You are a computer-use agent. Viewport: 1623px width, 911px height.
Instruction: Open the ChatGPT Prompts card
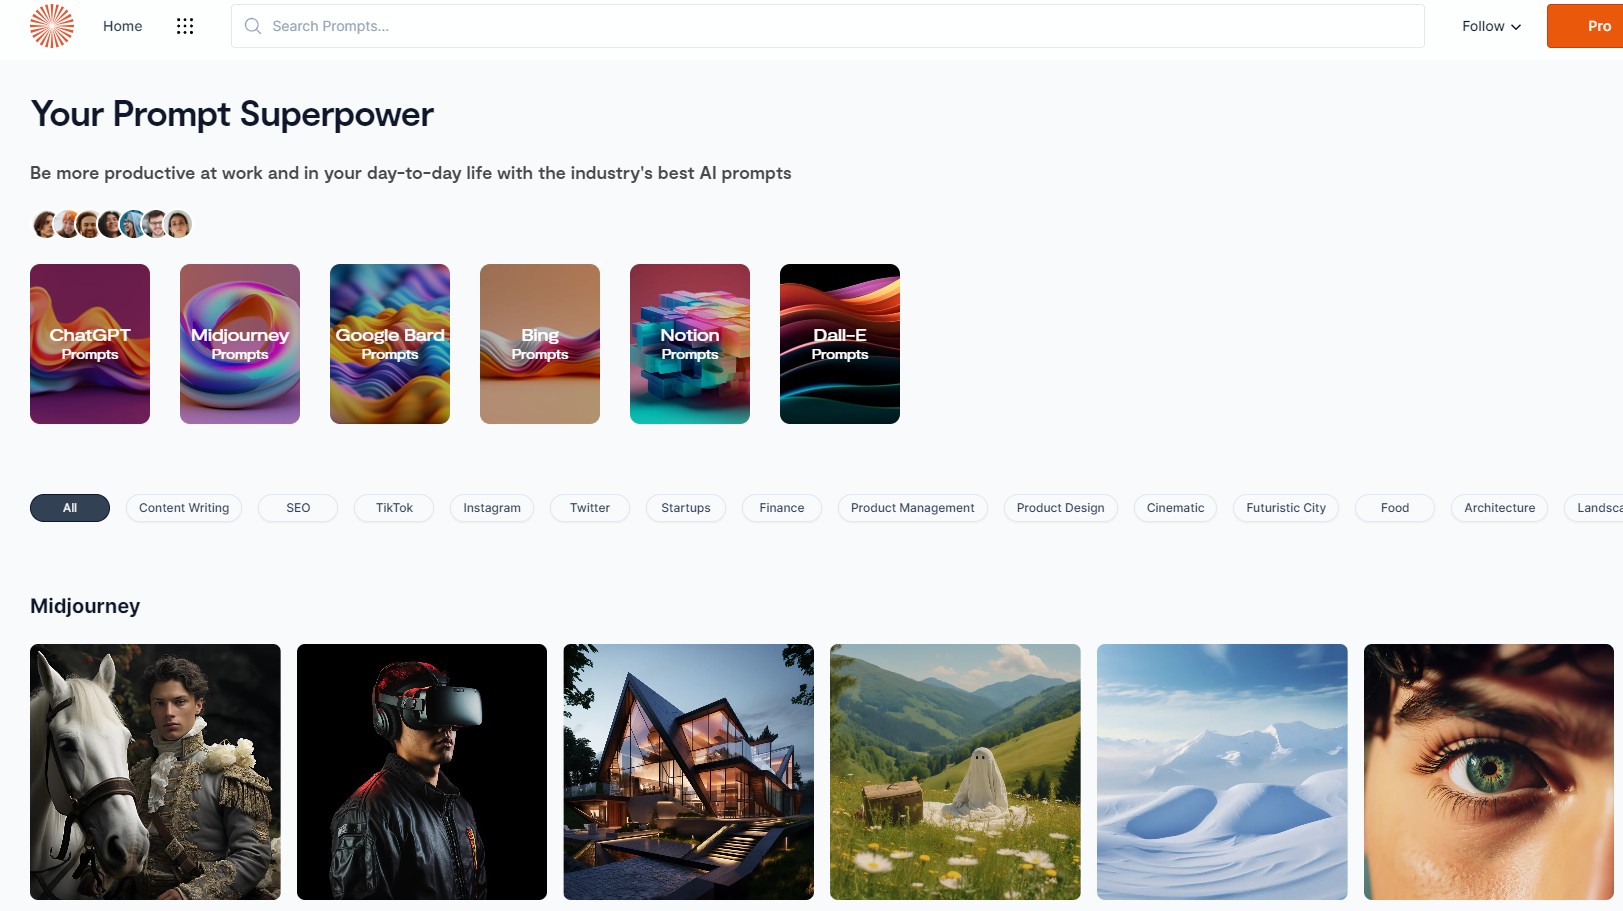click(90, 344)
